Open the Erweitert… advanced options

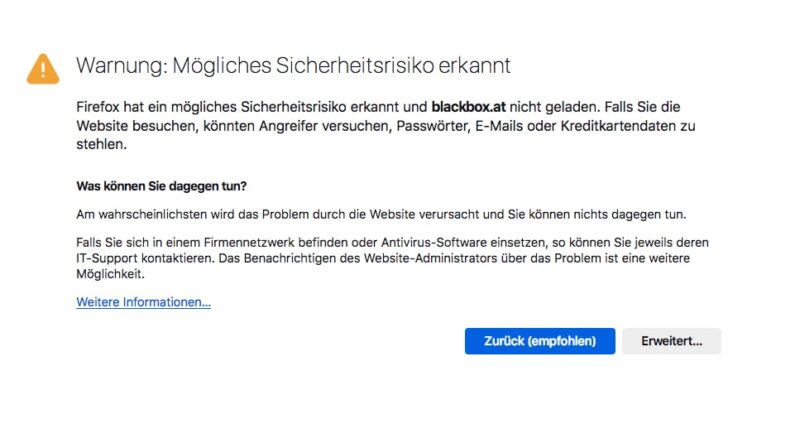tap(671, 341)
